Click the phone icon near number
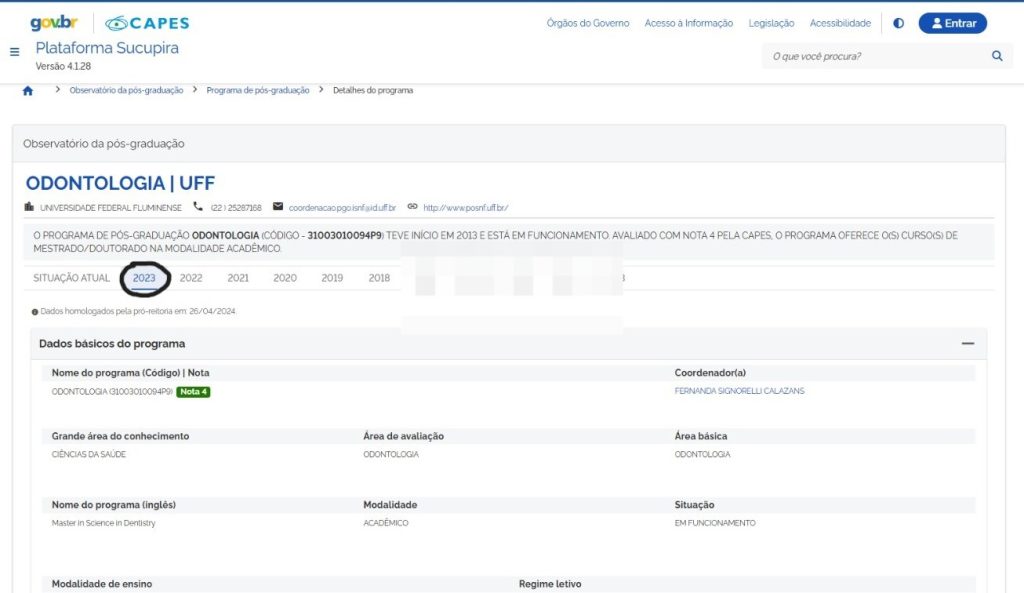This screenshot has height=593, width=1024. pyautogui.click(x=198, y=206)
